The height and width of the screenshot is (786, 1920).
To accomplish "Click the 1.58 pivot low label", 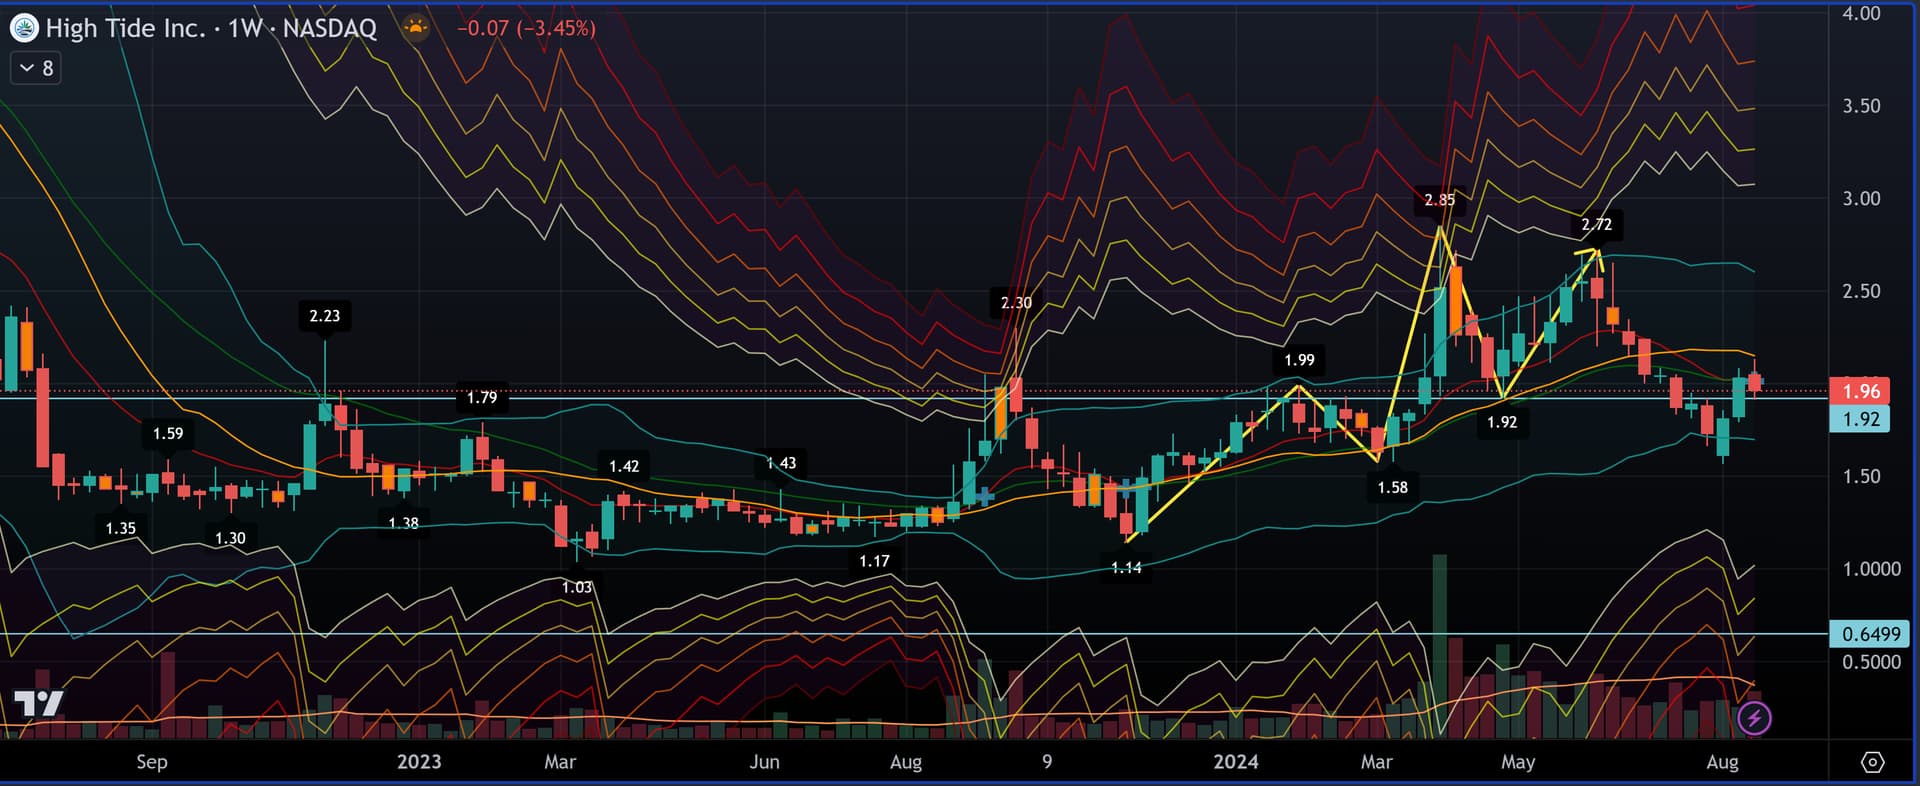I will (1392, 487).
